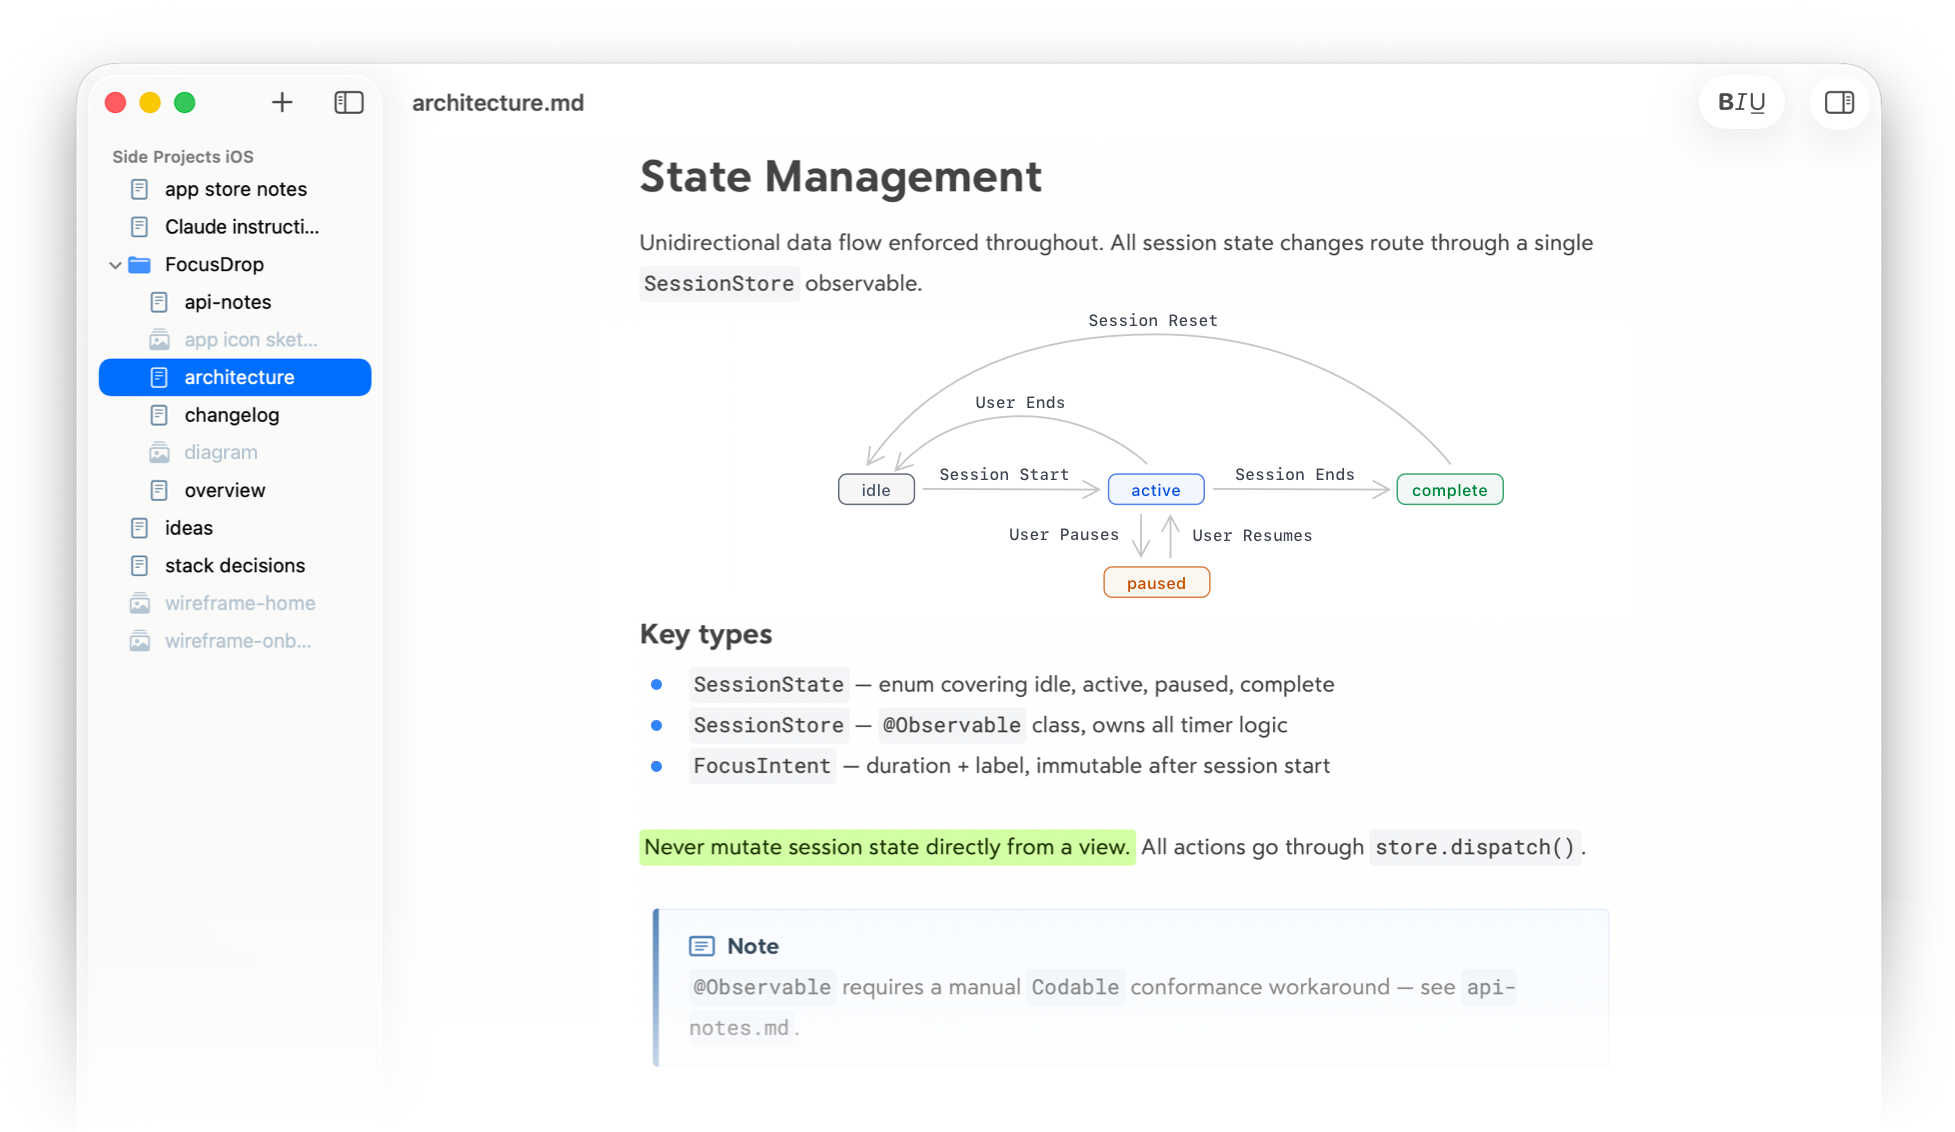Viewport: 1955px width, 1132px height.
Task: Collapse the FocusDrop folder chevron
Action: pos(115,265)
